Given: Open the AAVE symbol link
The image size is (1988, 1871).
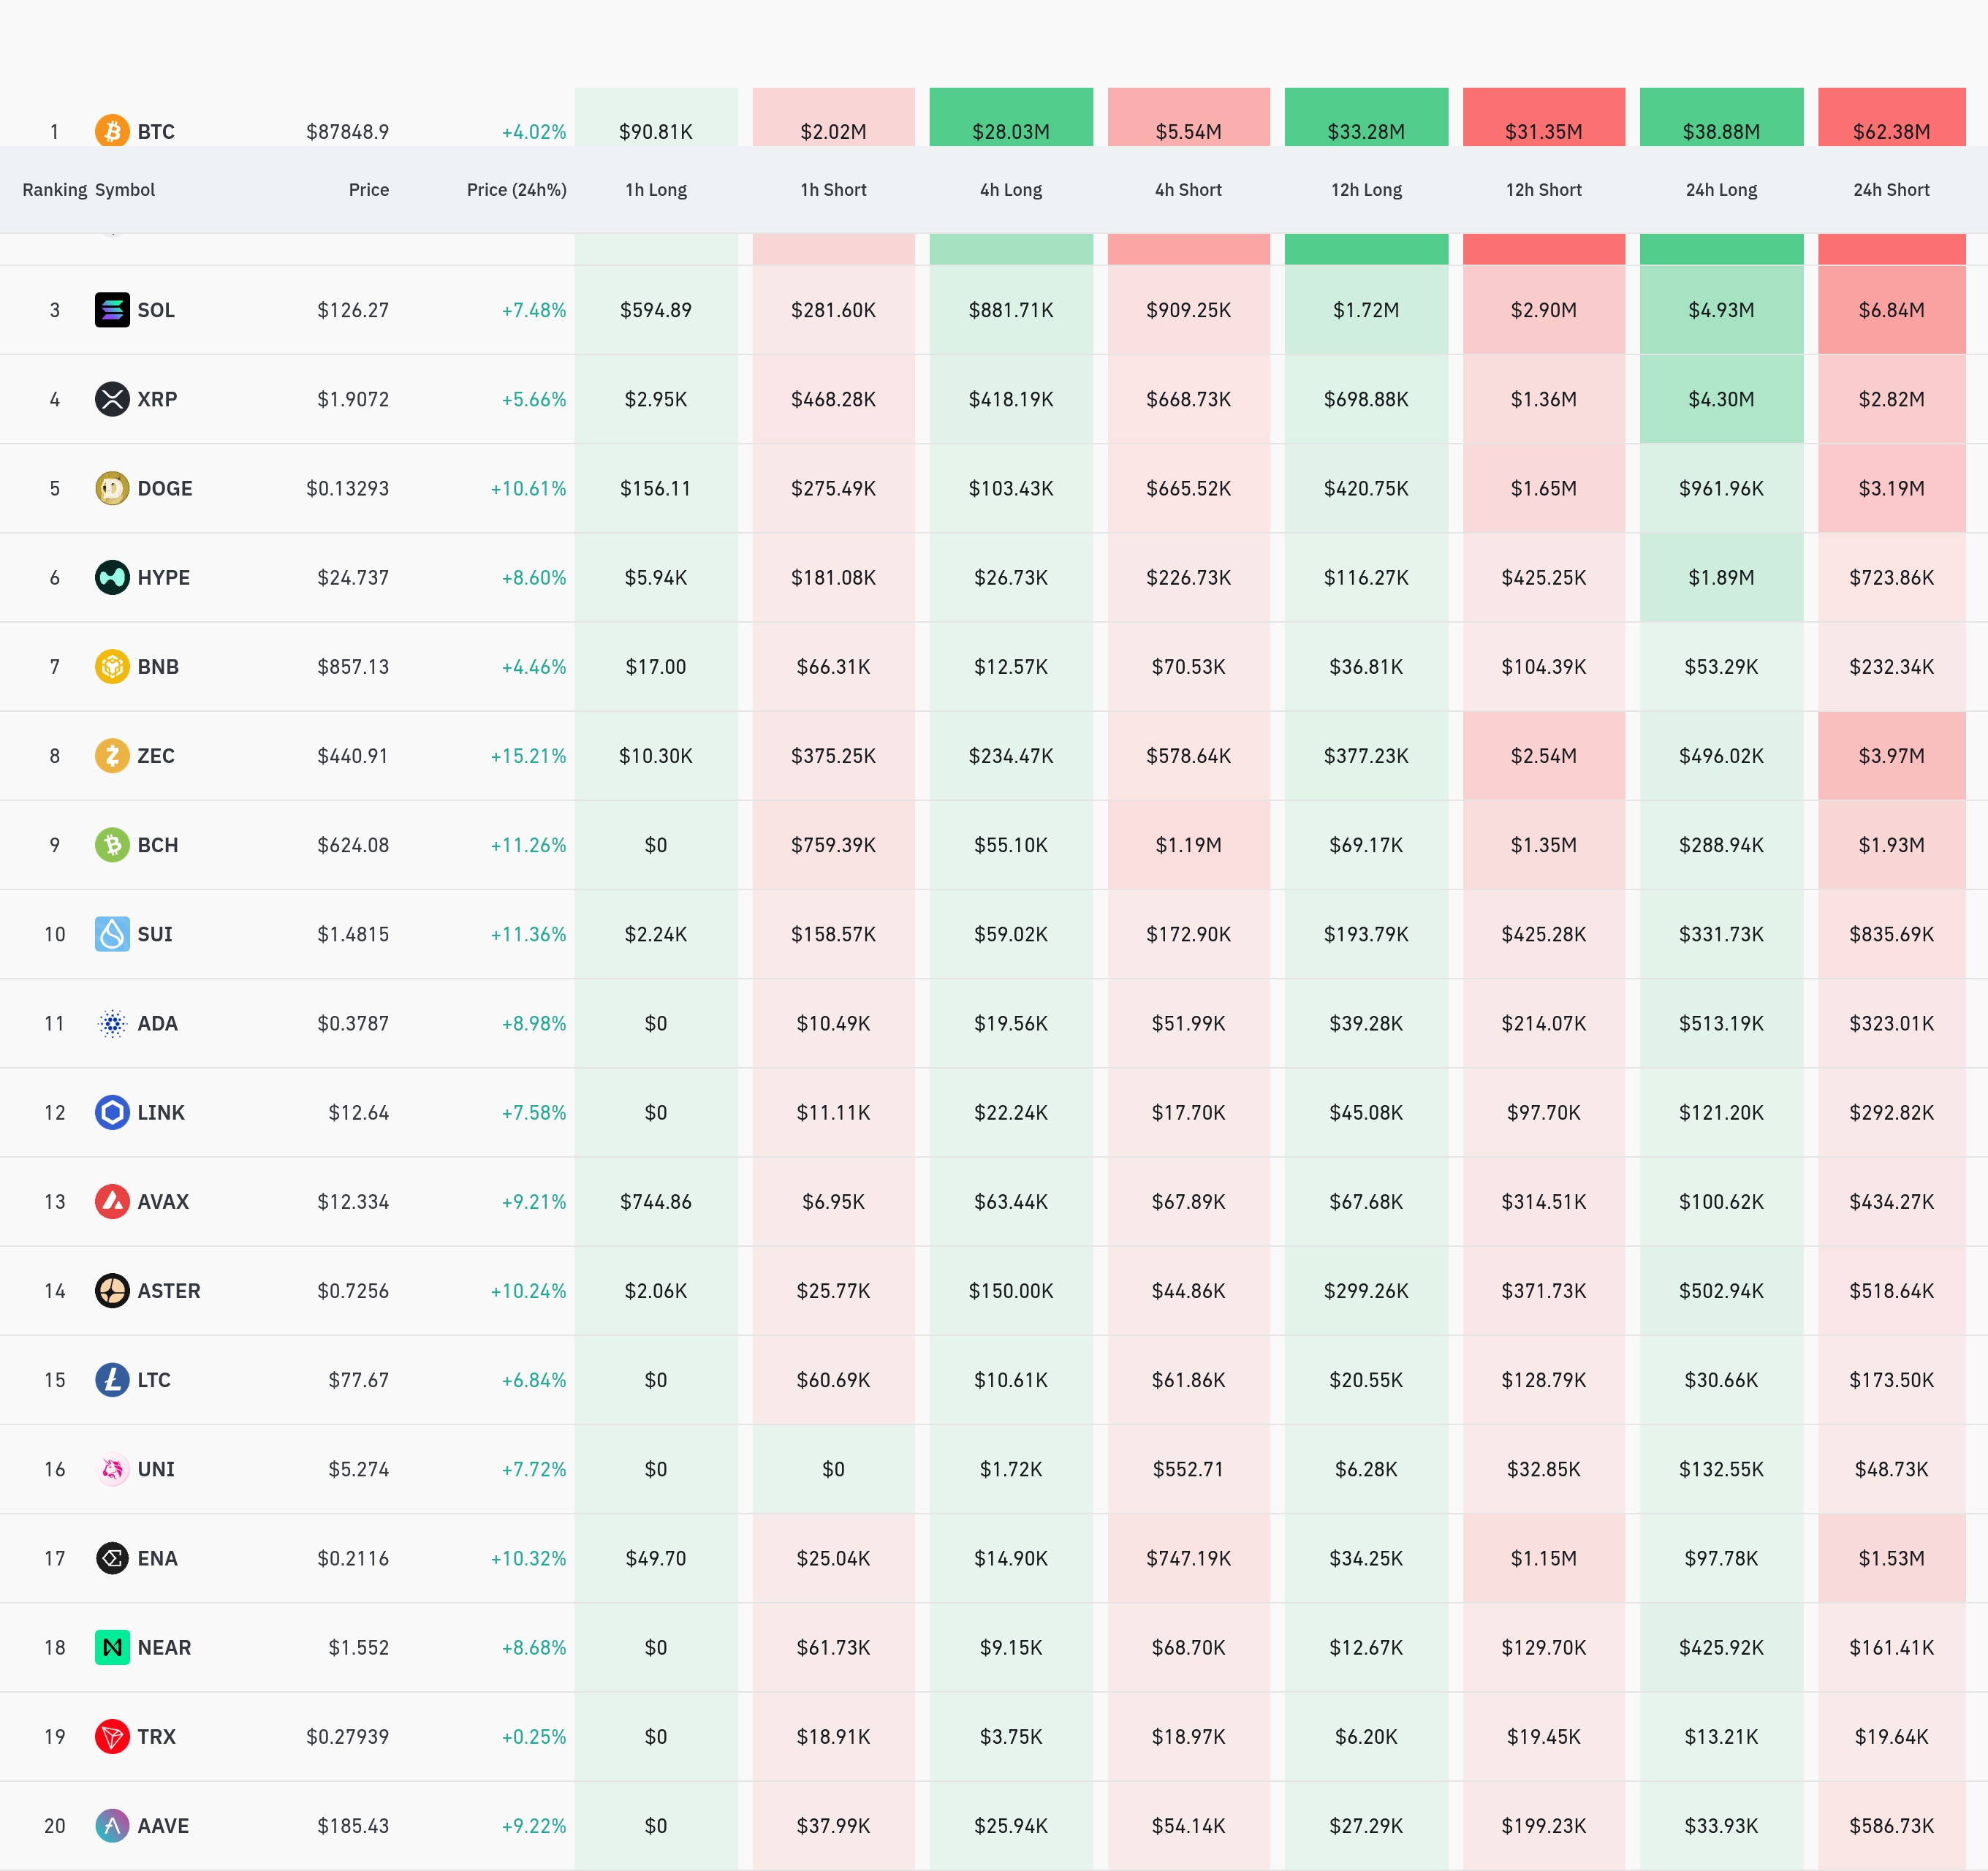Looking at the screenshot, I should [163, 1826].
